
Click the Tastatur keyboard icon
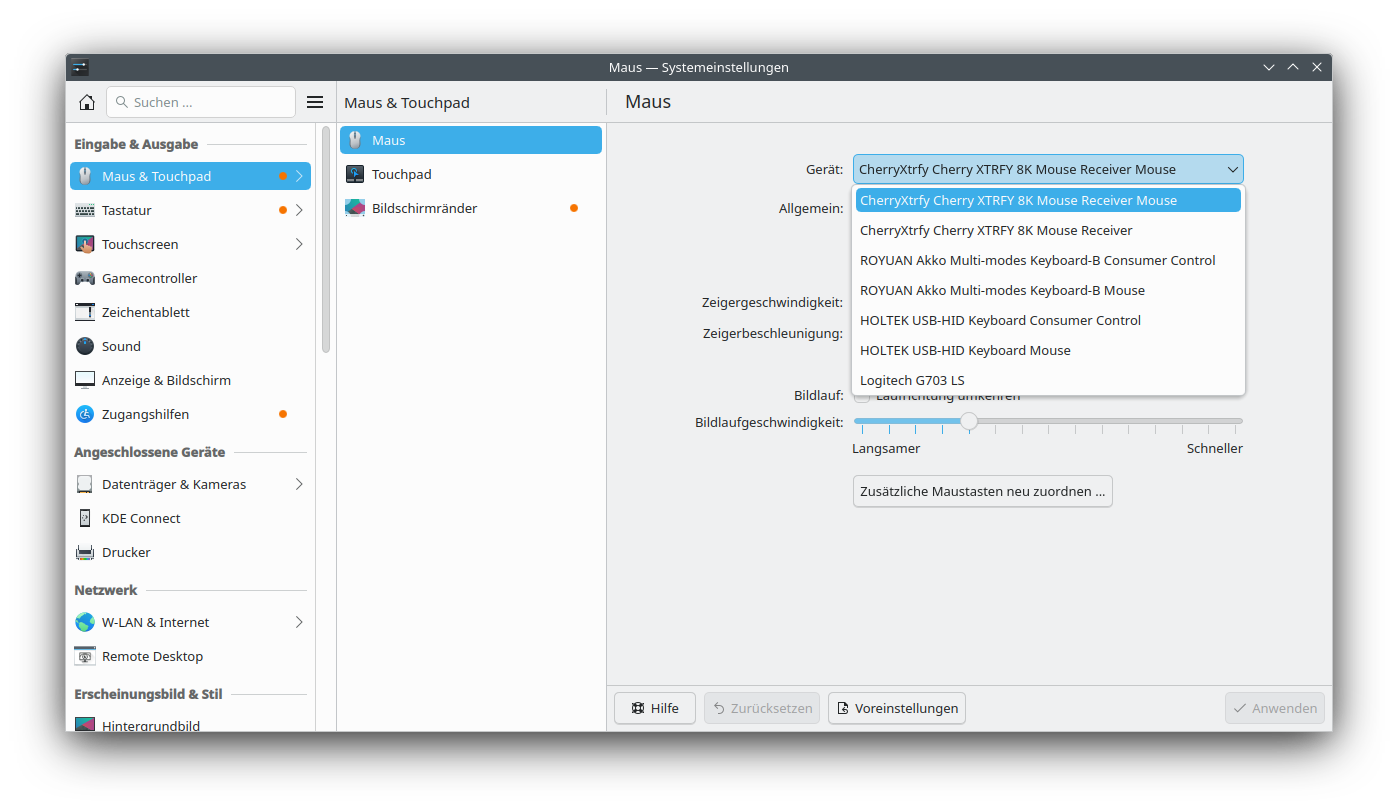tap(85, 210)
